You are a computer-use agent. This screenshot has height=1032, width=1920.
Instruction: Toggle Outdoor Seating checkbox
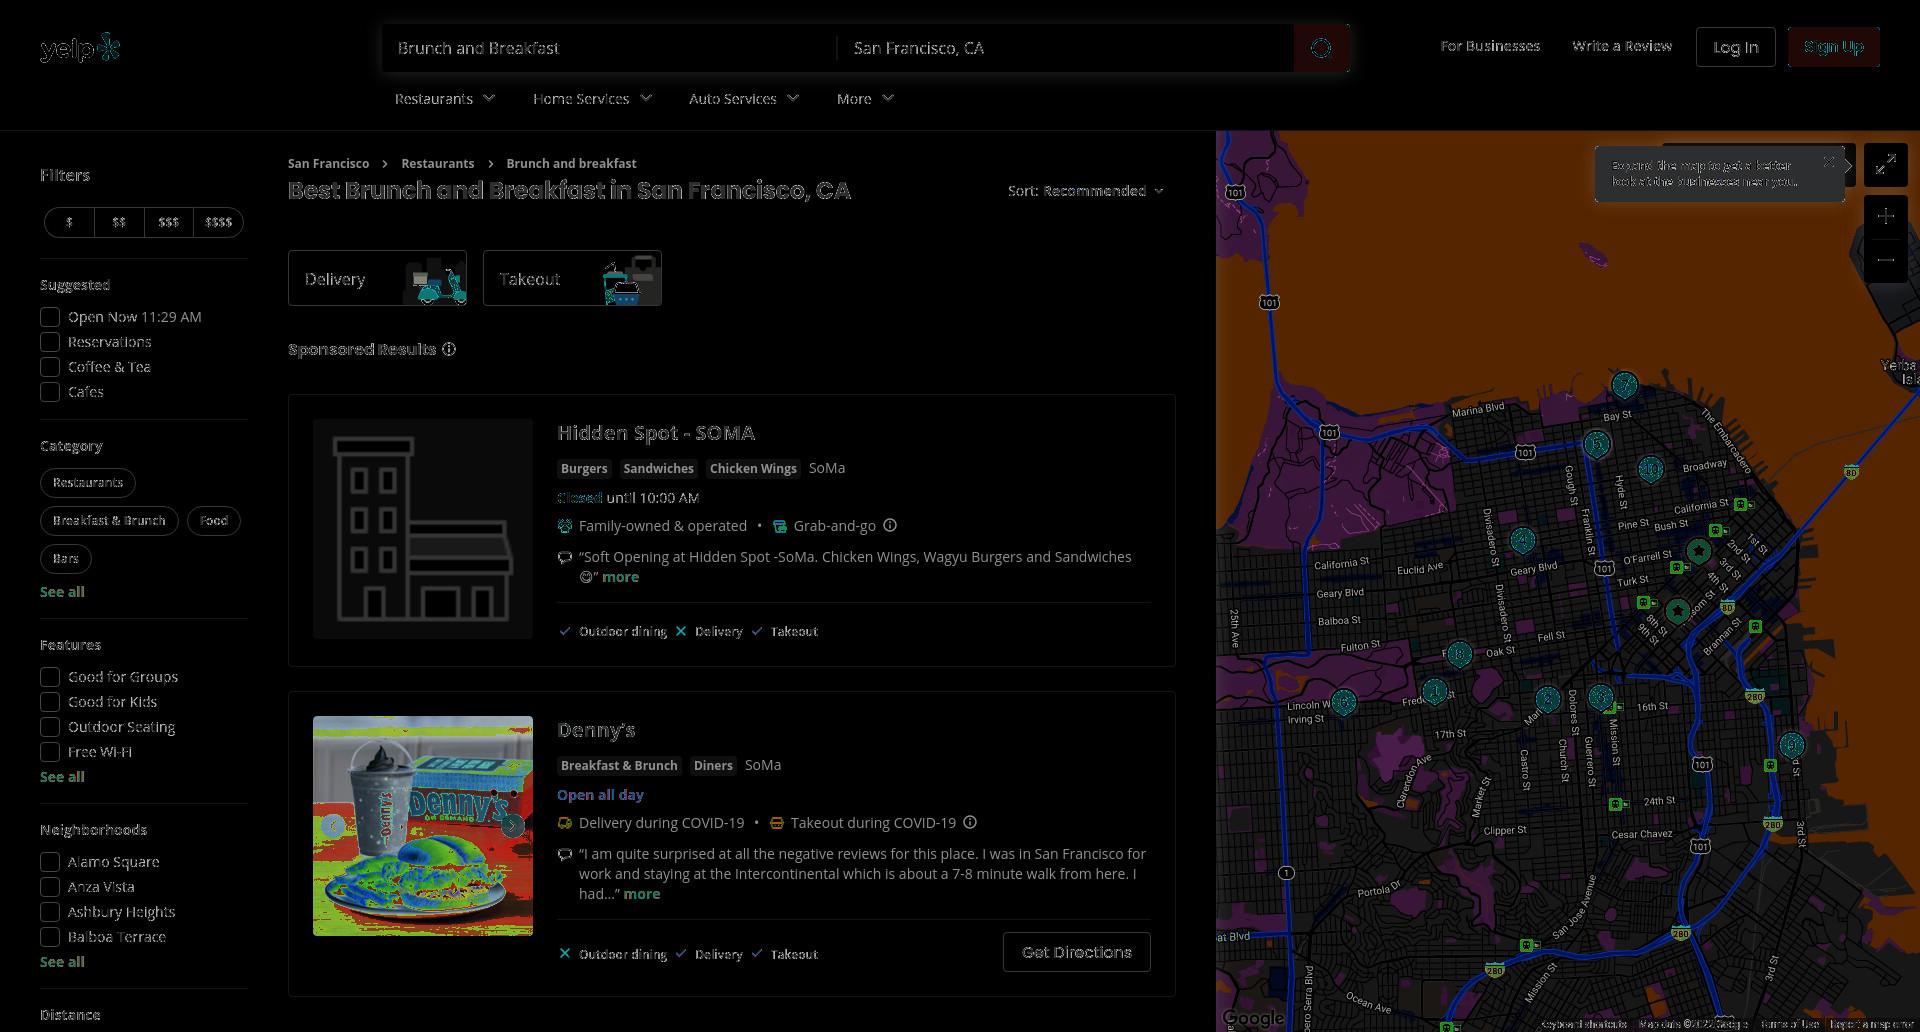[50, 727]
